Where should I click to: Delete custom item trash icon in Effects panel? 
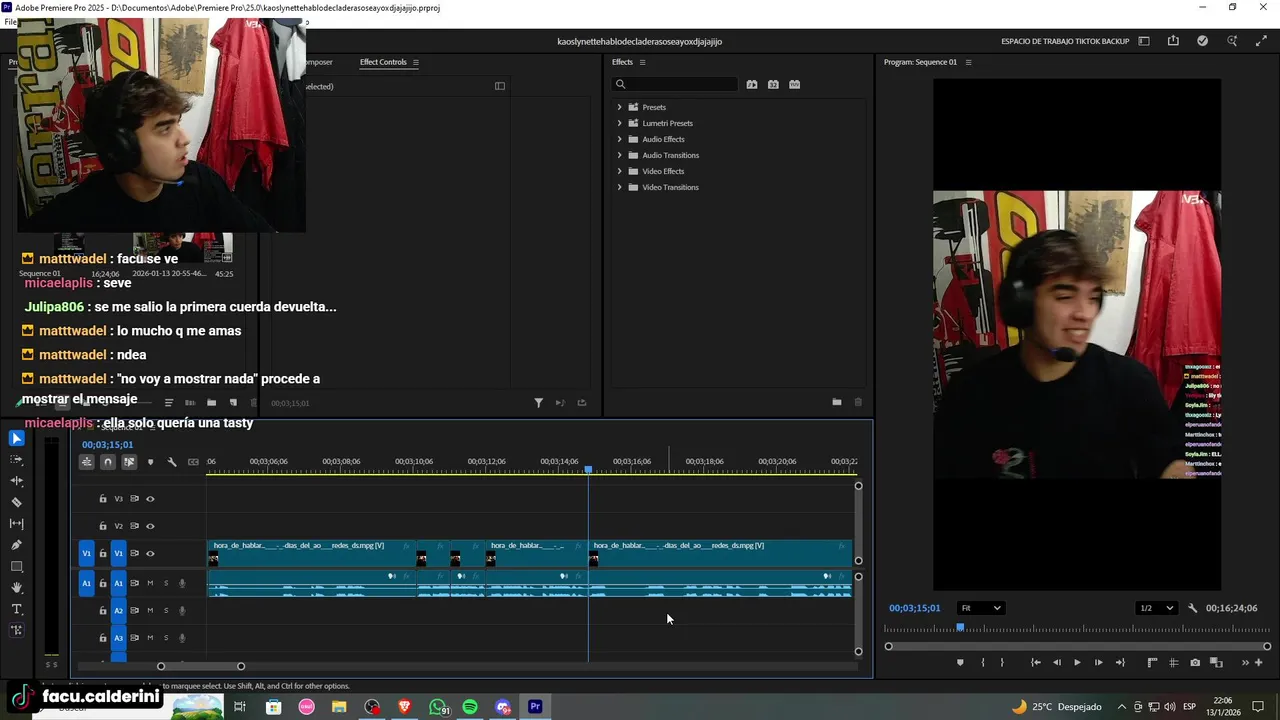858,402
